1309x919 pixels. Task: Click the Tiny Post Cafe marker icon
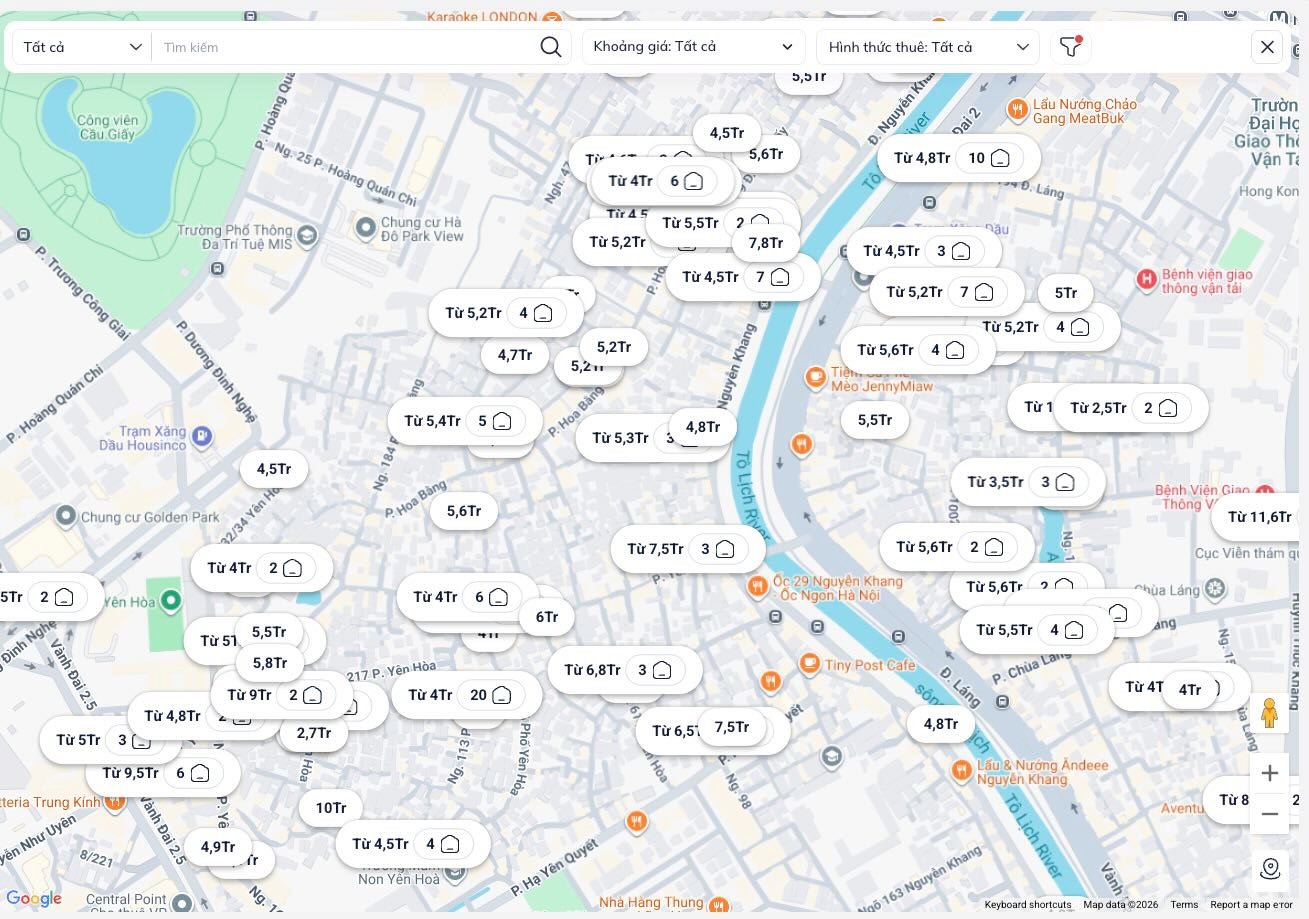point(809,663)
